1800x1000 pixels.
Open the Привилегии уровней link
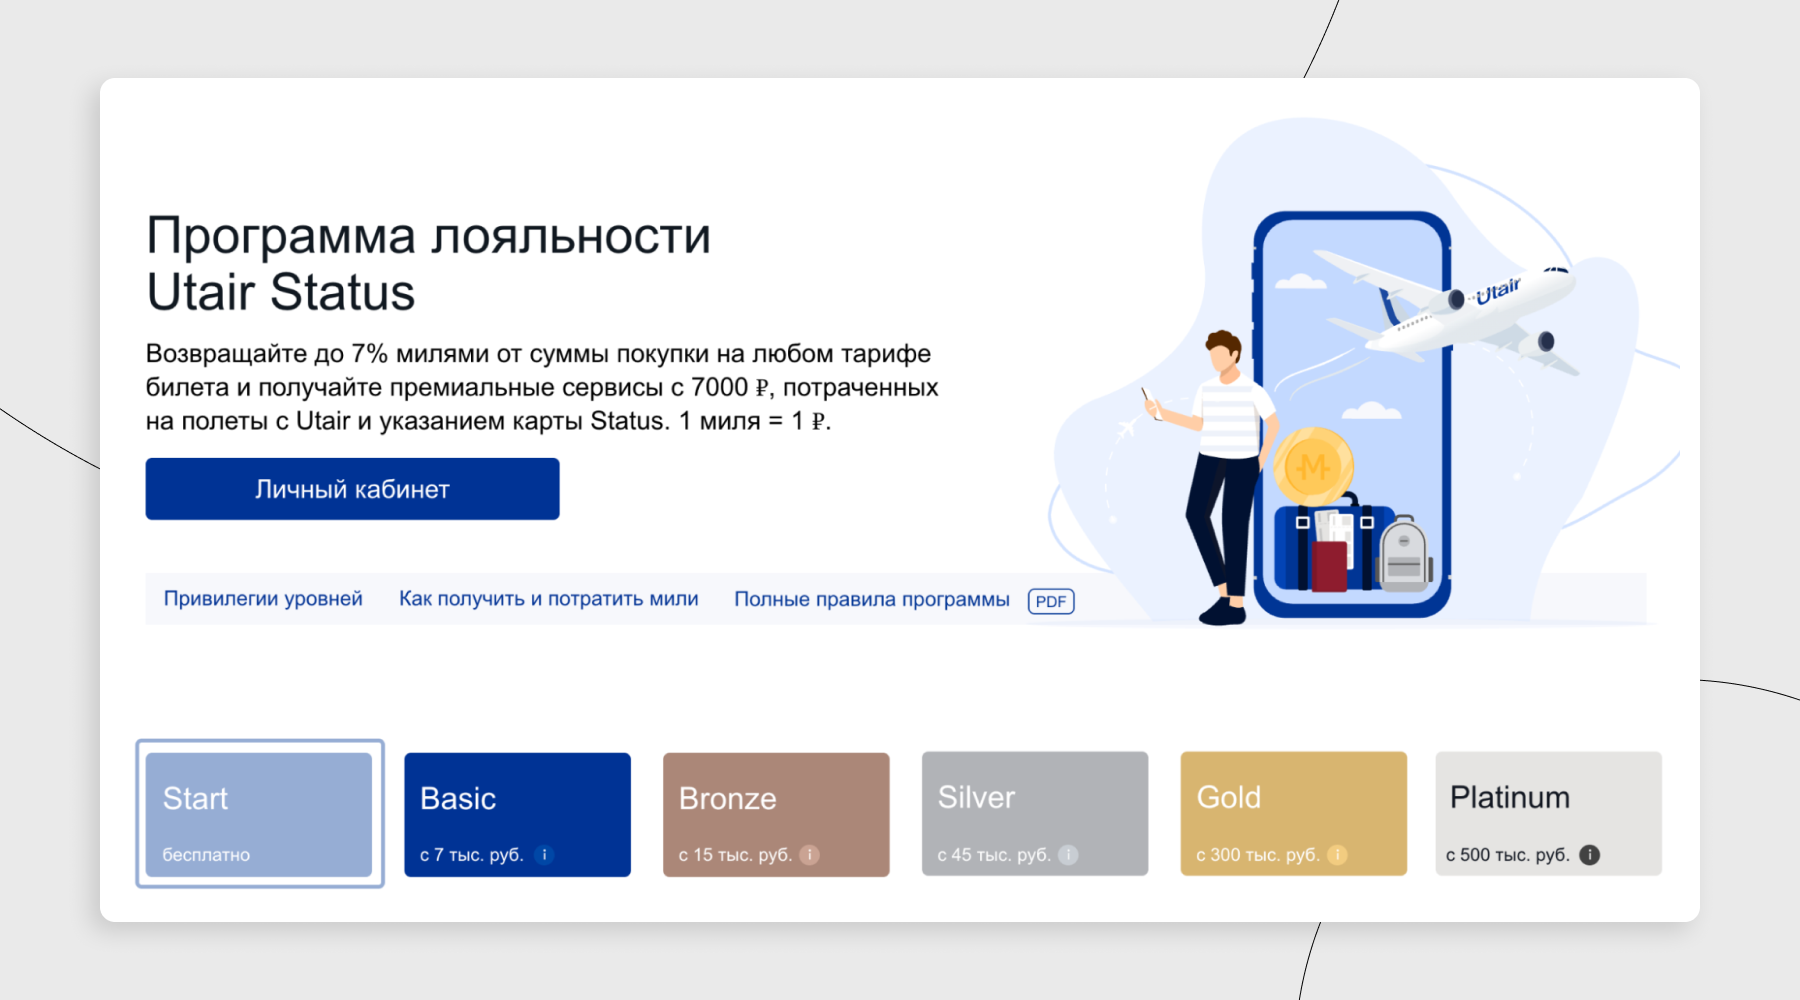click(263, 599)
